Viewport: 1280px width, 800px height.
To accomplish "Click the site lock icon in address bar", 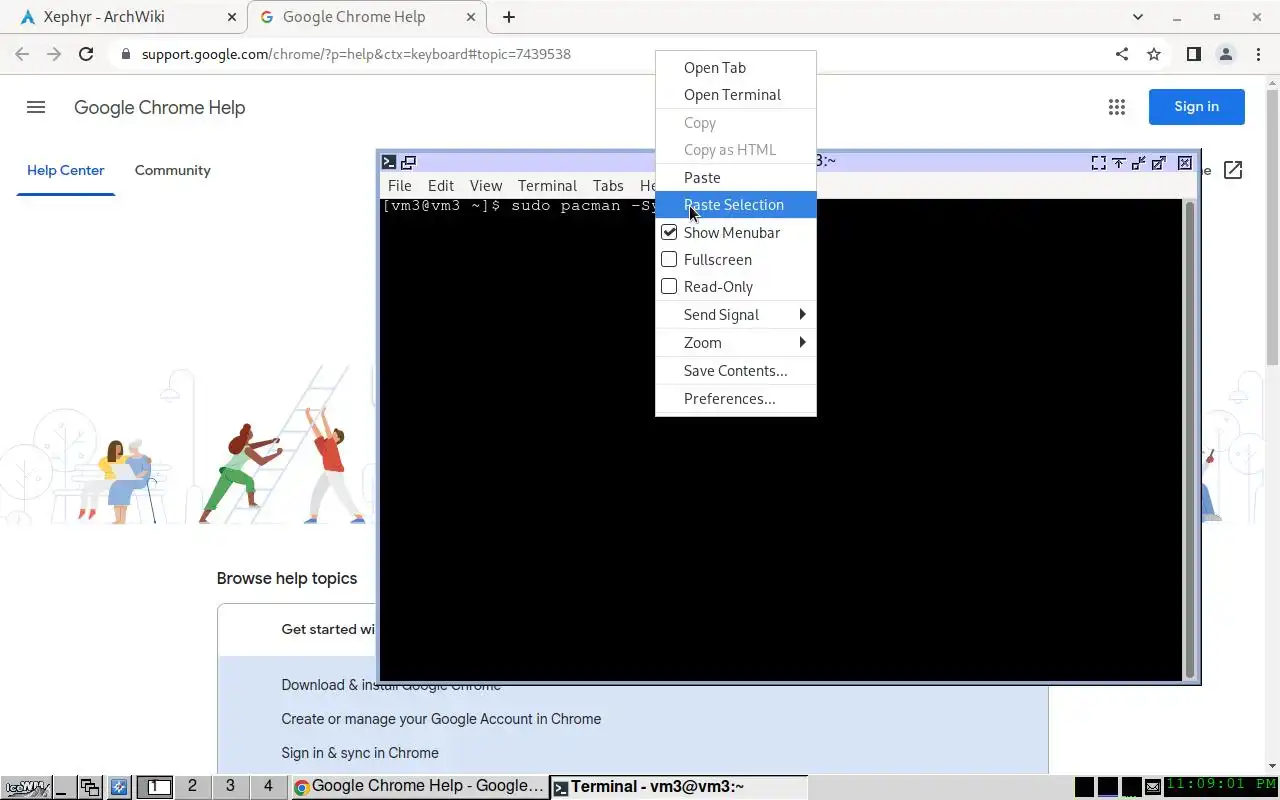I will pos(125,54).
